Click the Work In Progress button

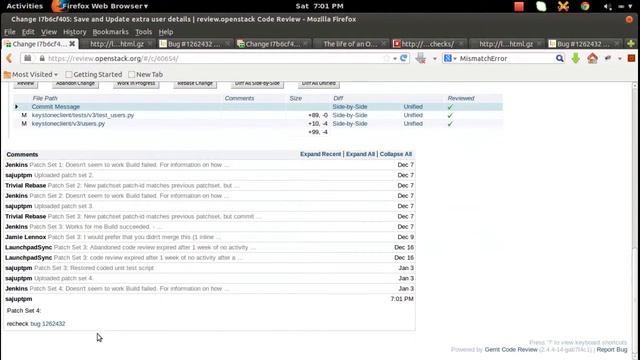[136, 84]
